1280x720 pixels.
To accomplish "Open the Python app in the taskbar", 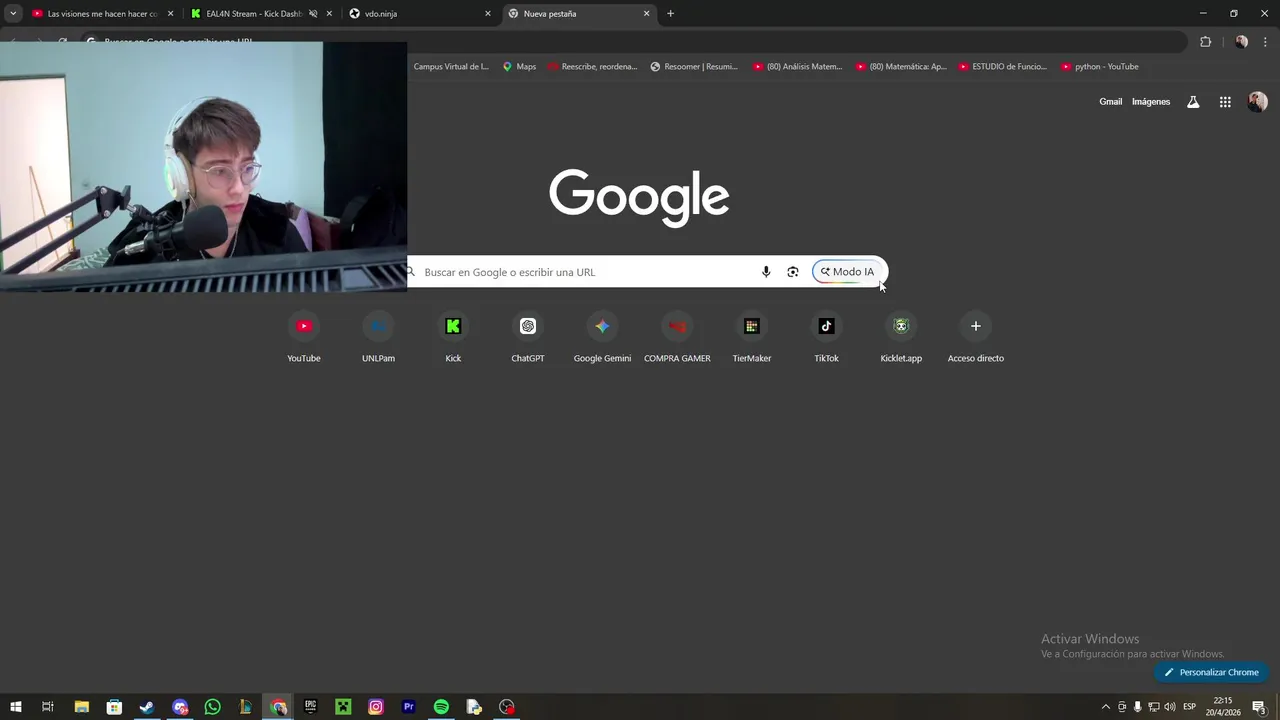I will coord(474,707).
